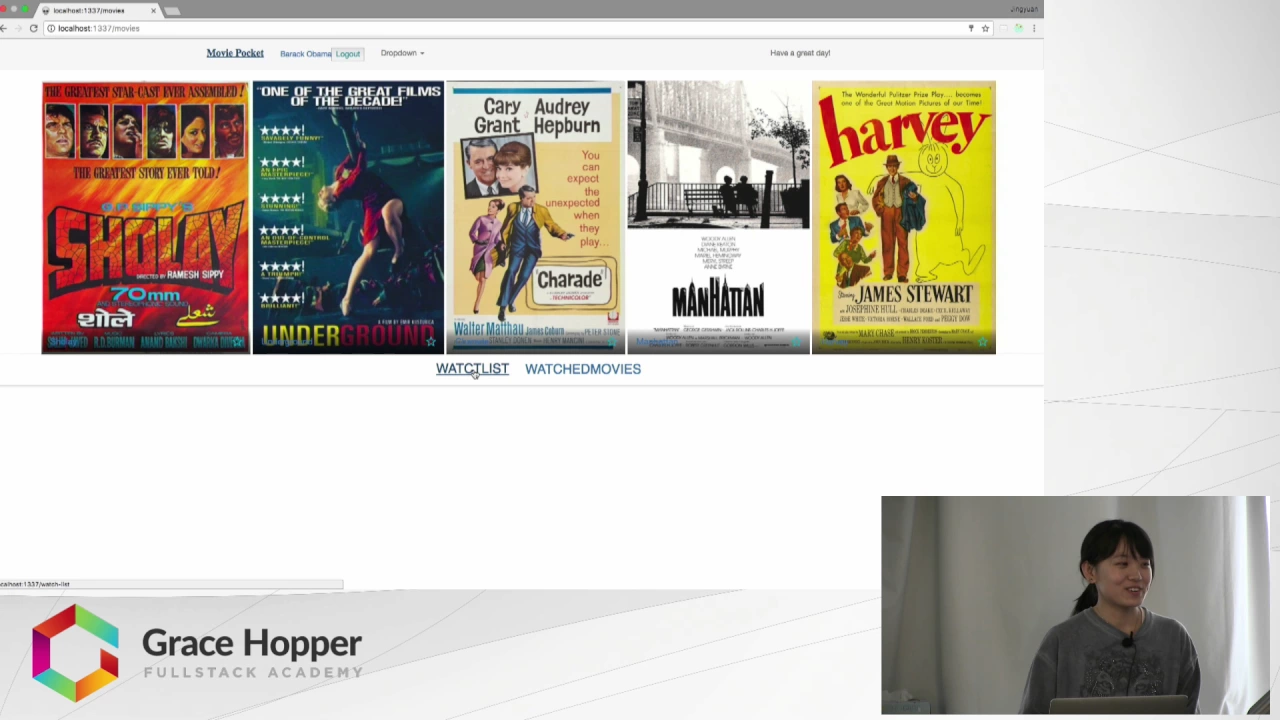Select the Charade movie poster
Screen dimensions: 1280x720
point(535,218)
